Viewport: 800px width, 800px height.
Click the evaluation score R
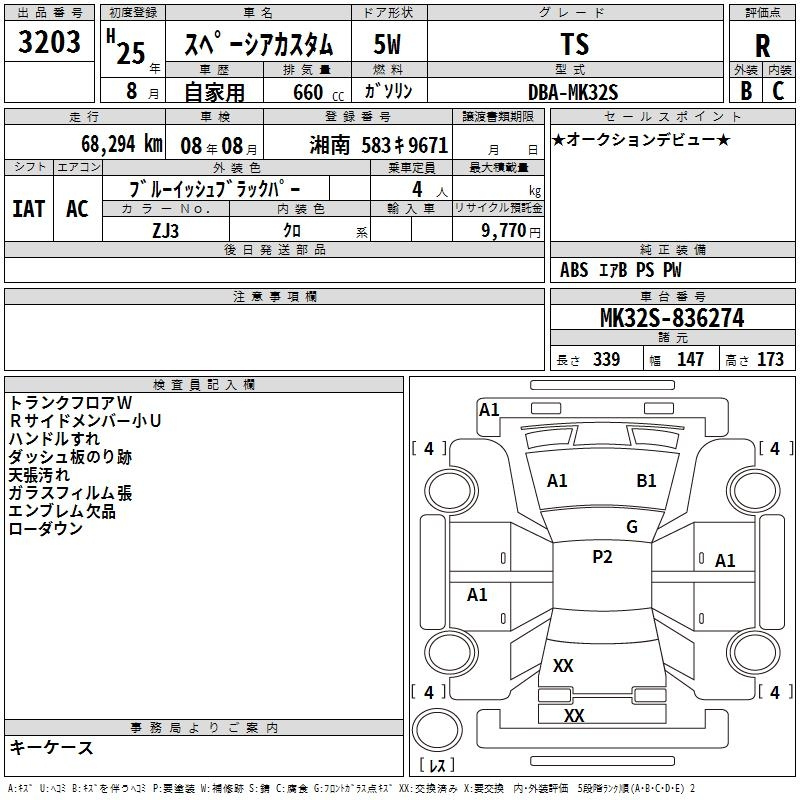click(763, 45)
